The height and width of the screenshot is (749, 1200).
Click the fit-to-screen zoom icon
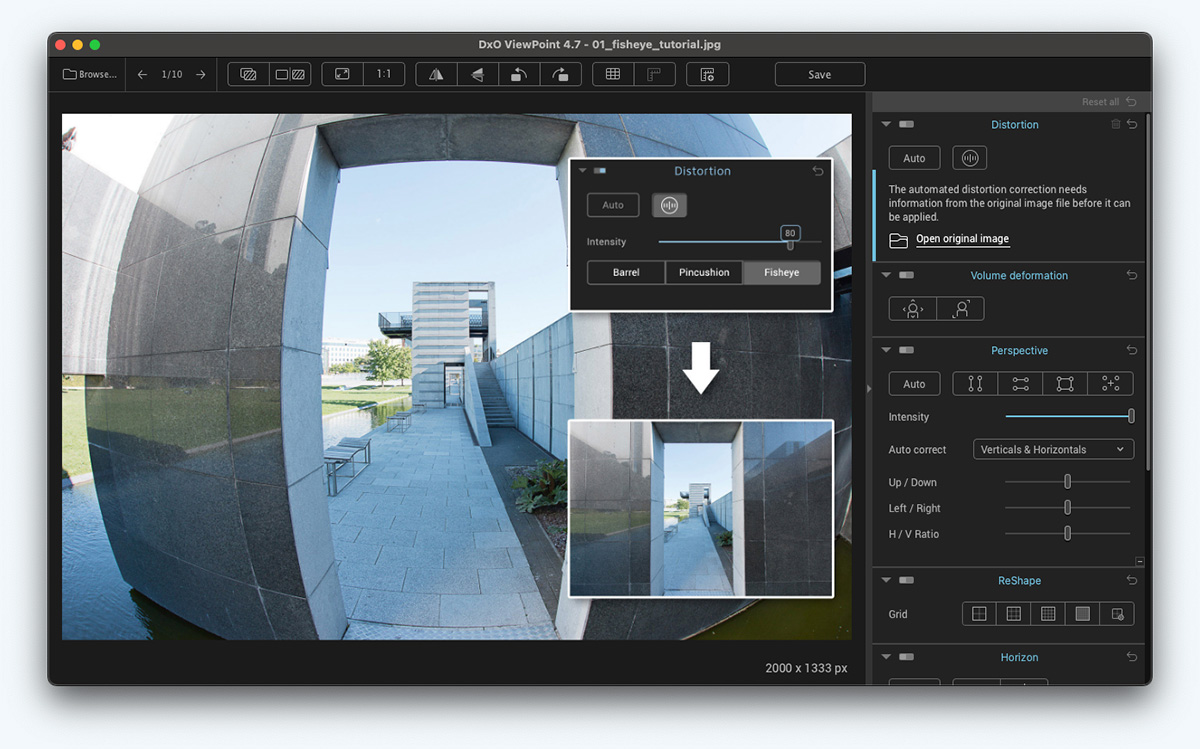click(x=342, y=75)
